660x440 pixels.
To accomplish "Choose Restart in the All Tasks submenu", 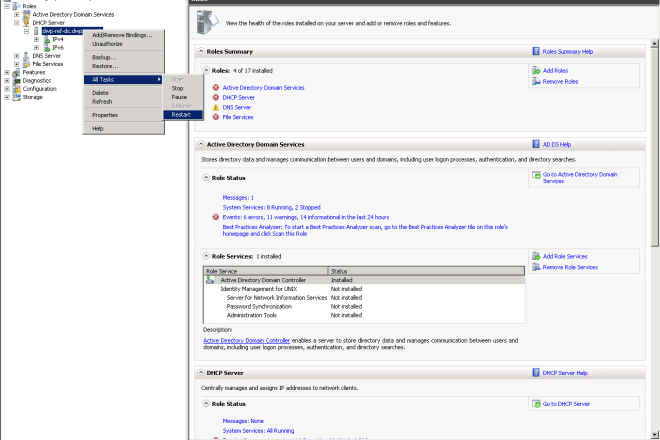I will [x=183, y=115].
